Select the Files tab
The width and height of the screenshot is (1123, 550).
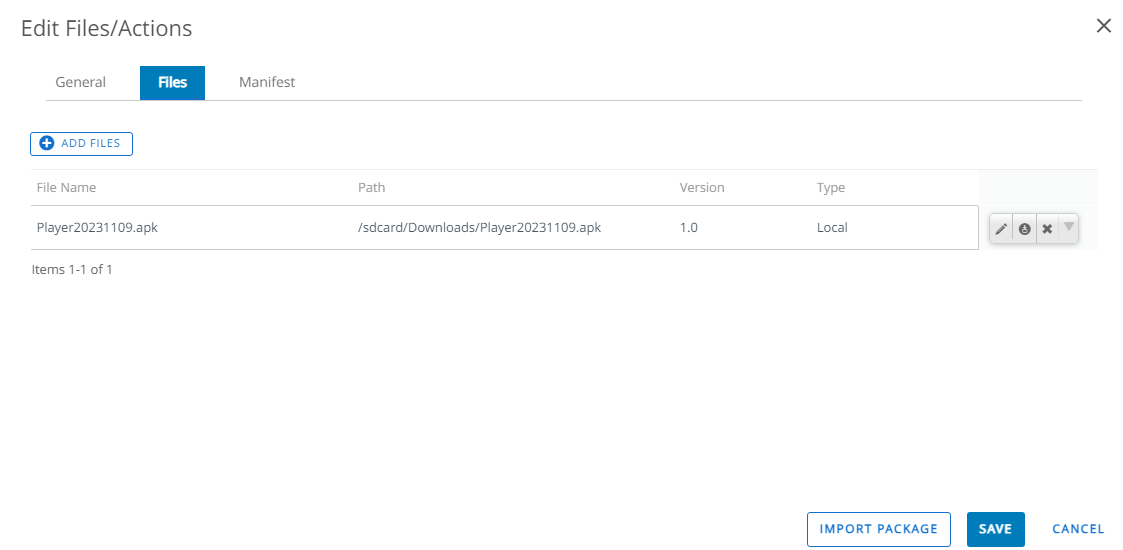[x=173, y=82]
